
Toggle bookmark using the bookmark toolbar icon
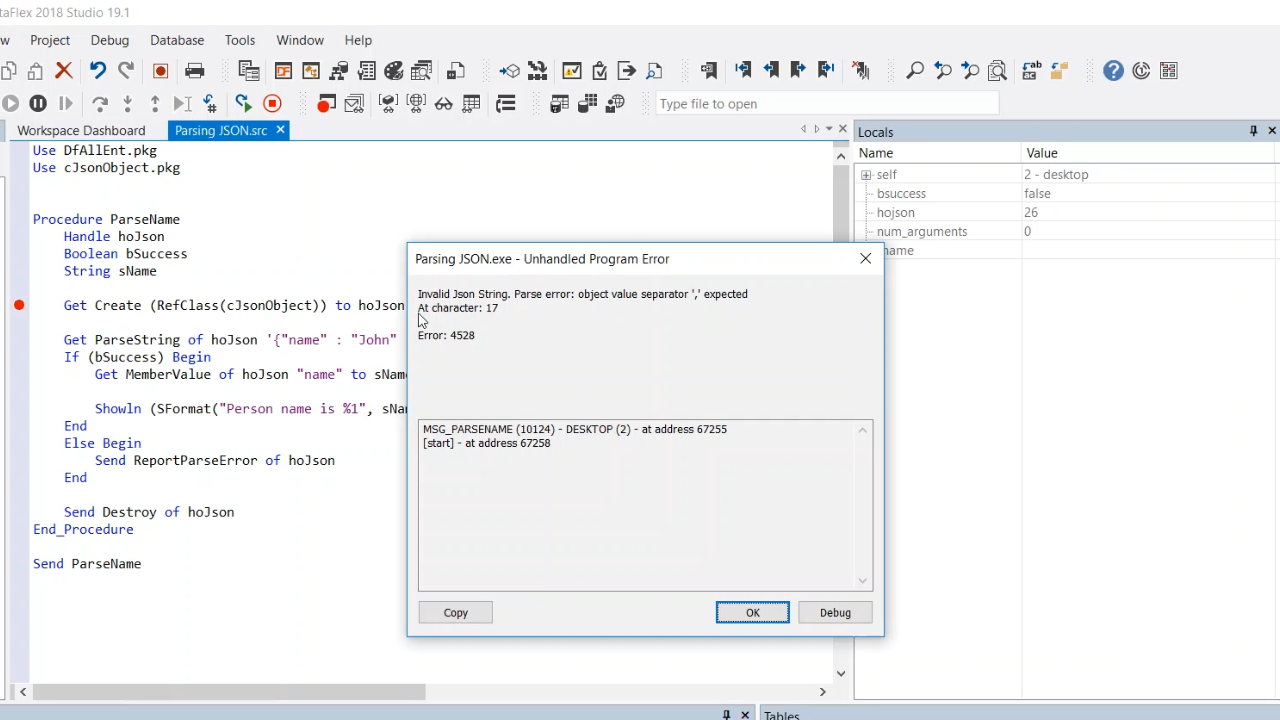pyautogui.click(x=709, y=71)
